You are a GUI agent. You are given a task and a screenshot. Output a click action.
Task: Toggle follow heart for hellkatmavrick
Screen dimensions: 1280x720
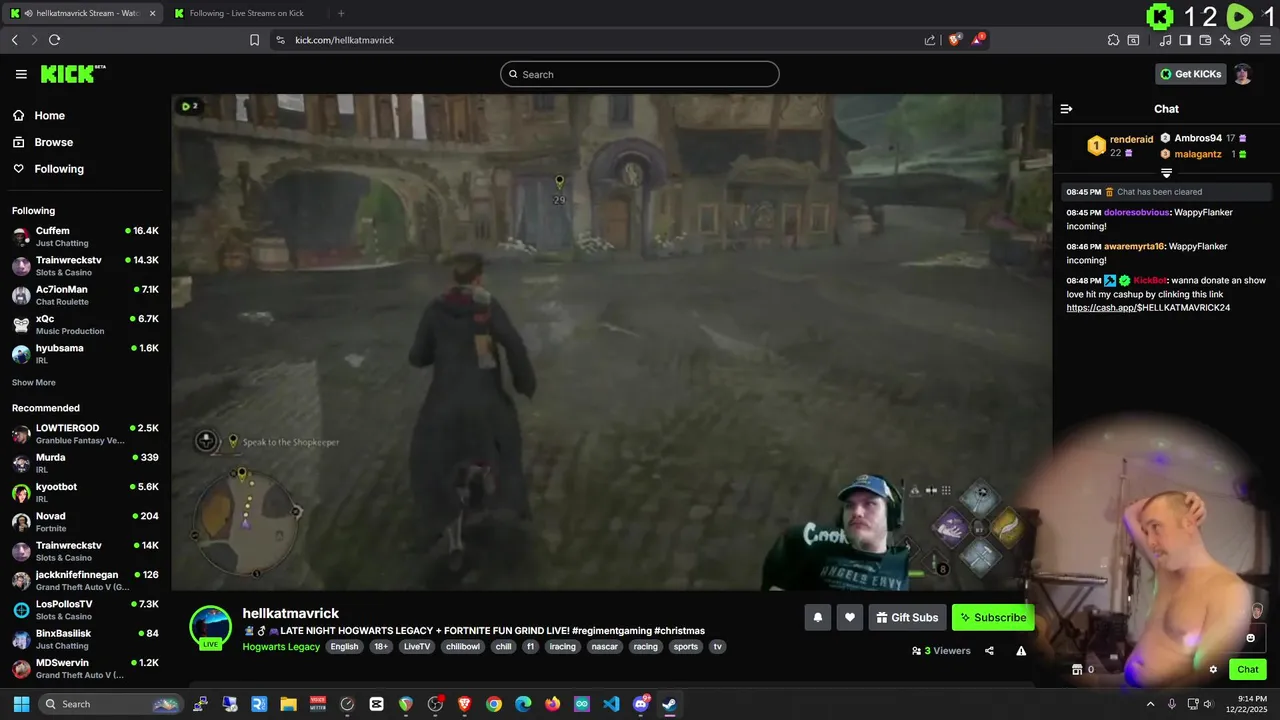849,617
